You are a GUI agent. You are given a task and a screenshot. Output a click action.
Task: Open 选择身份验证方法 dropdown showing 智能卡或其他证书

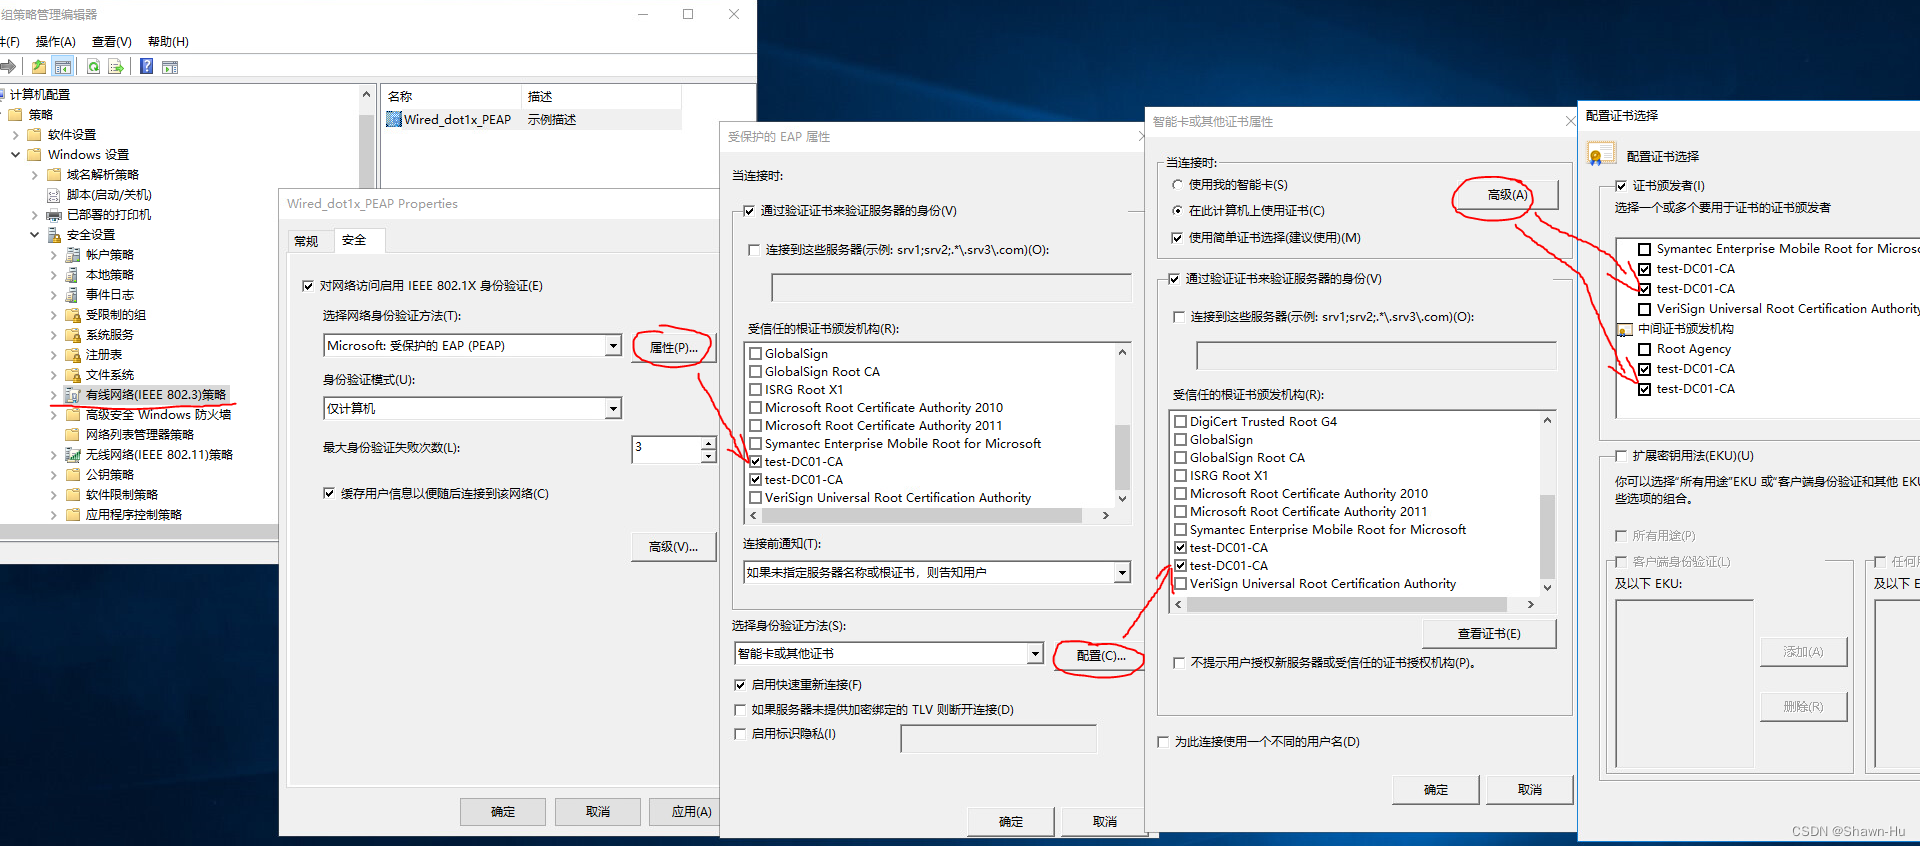coord(1035,654)
